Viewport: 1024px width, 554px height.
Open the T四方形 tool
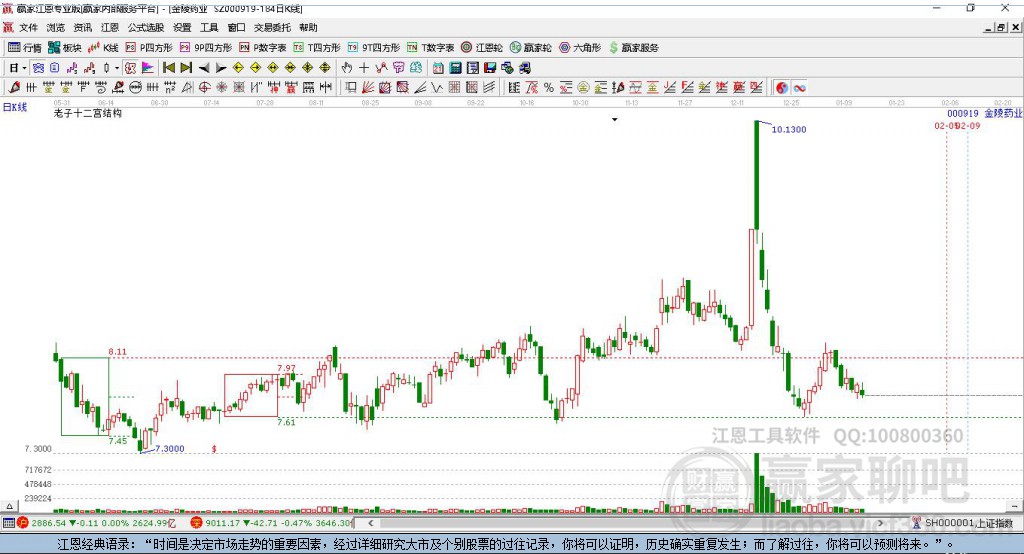point(317,48)
